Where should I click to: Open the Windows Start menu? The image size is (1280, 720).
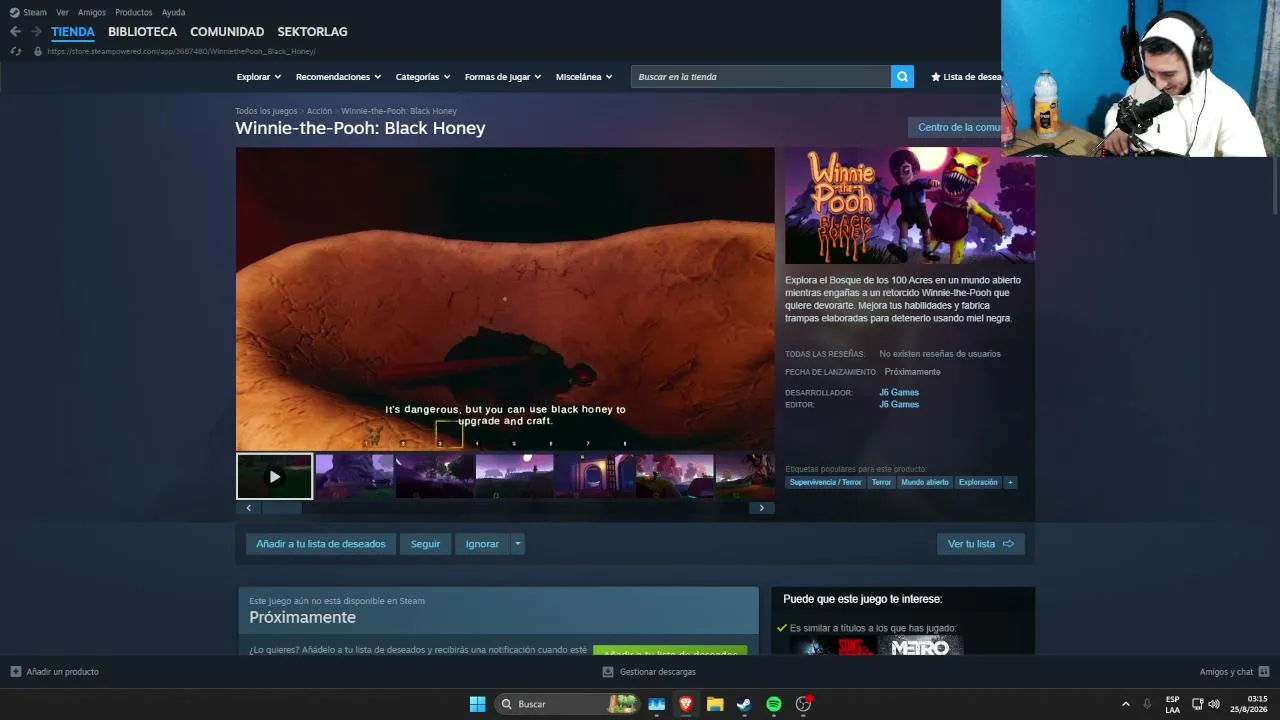478,704
